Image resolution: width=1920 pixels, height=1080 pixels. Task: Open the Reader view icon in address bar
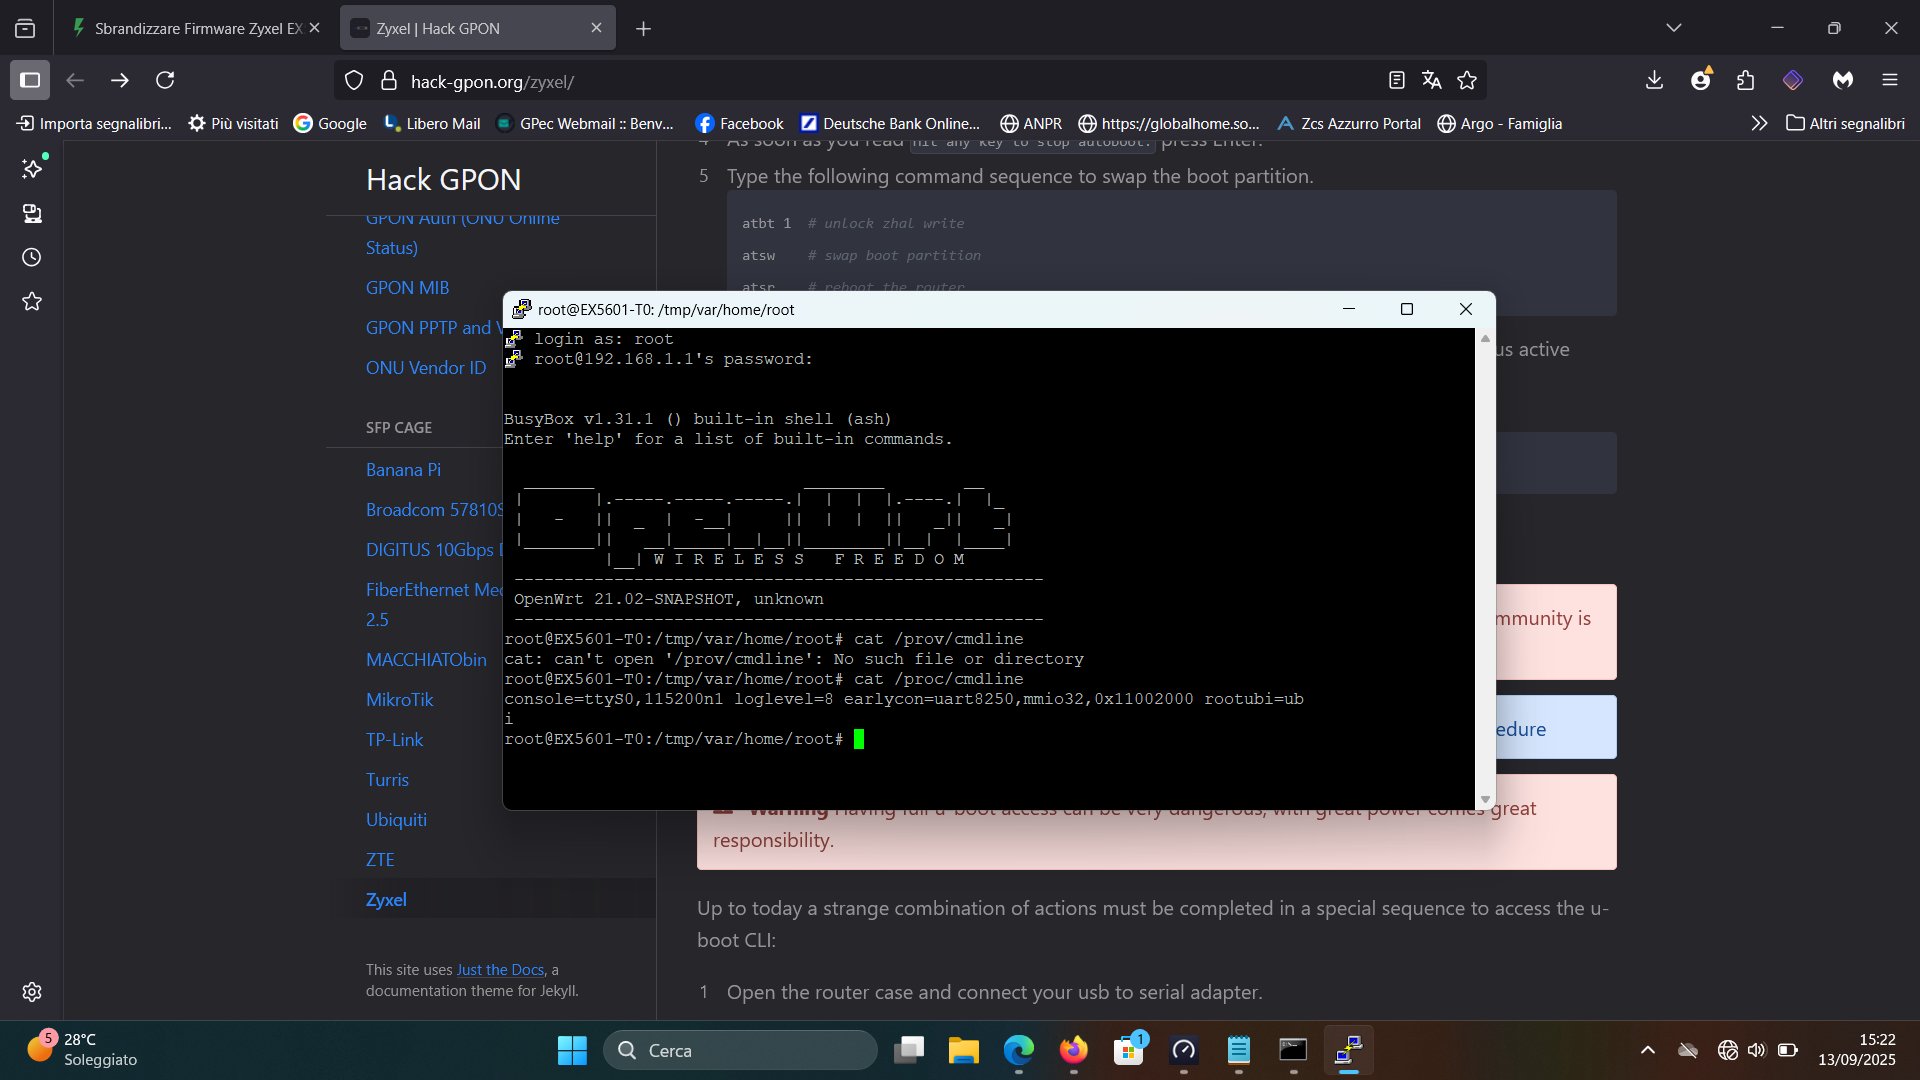1397,80
